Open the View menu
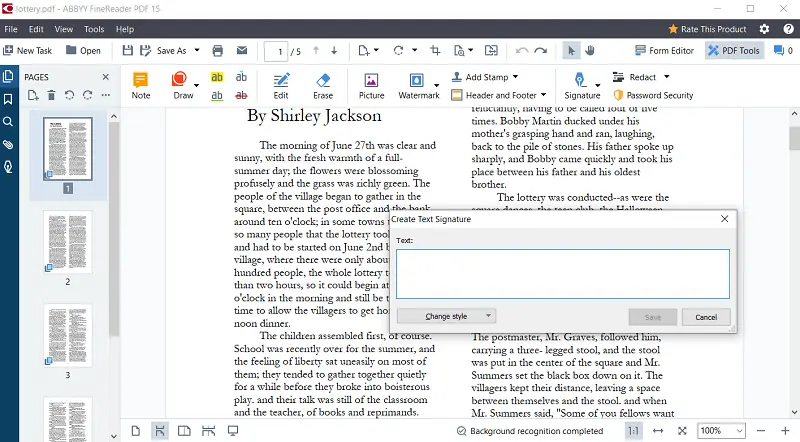Screen dimensions: 800x442 pos(64,29)
